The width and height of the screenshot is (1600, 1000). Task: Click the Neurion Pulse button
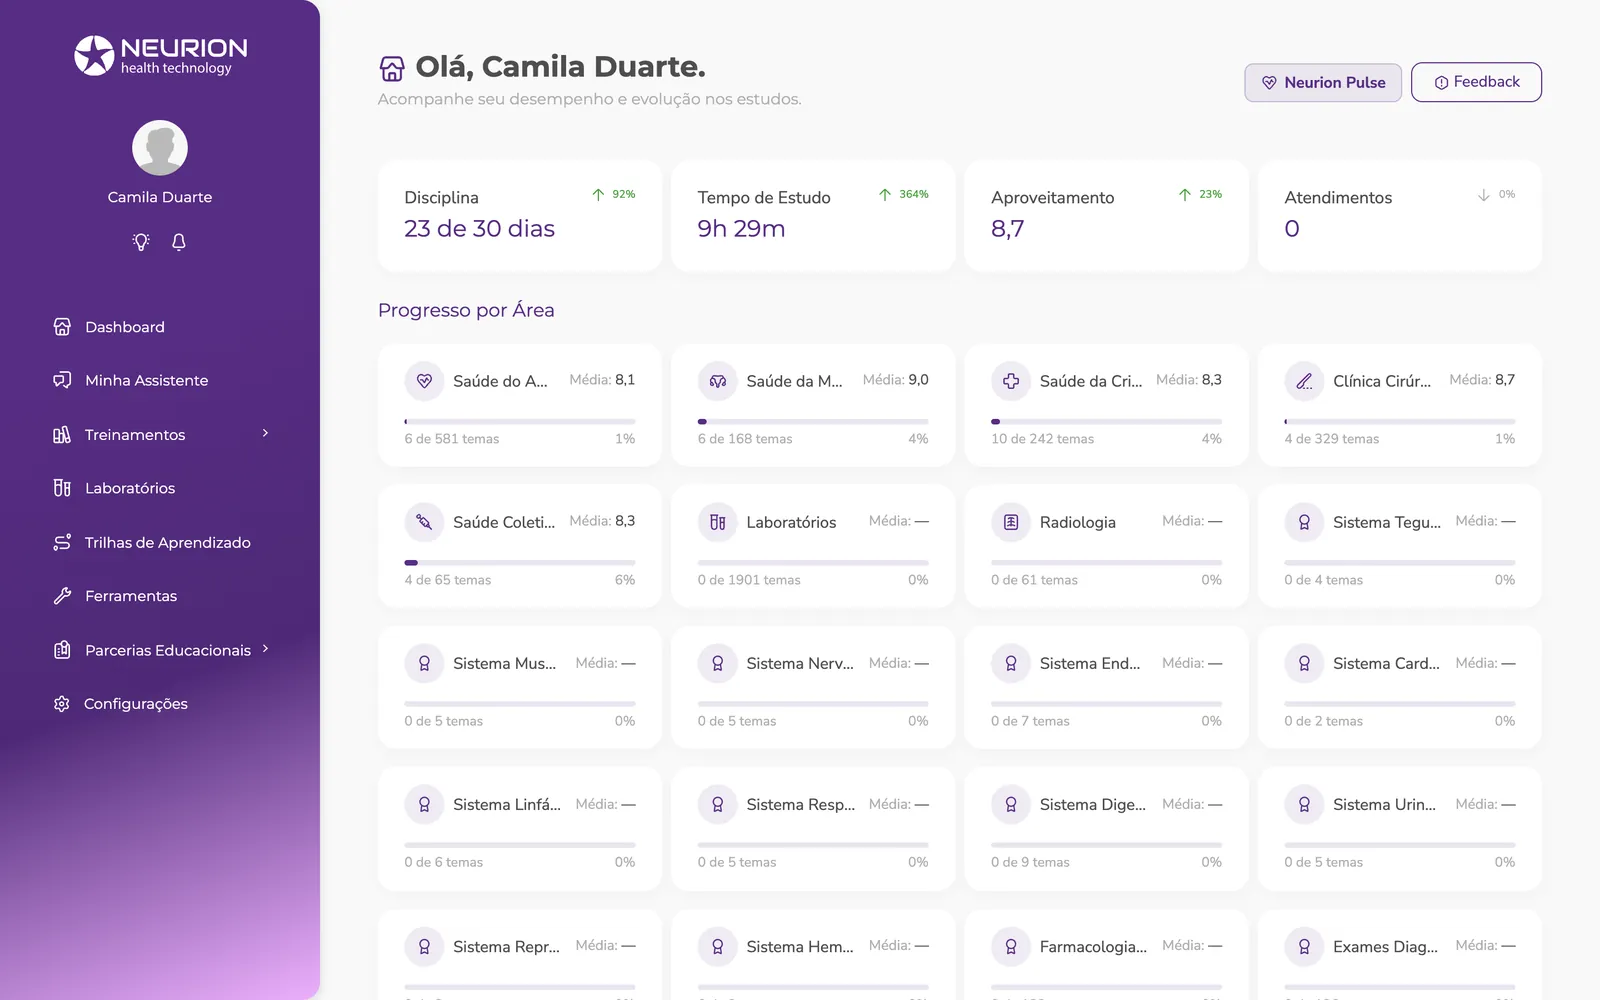1323,82
